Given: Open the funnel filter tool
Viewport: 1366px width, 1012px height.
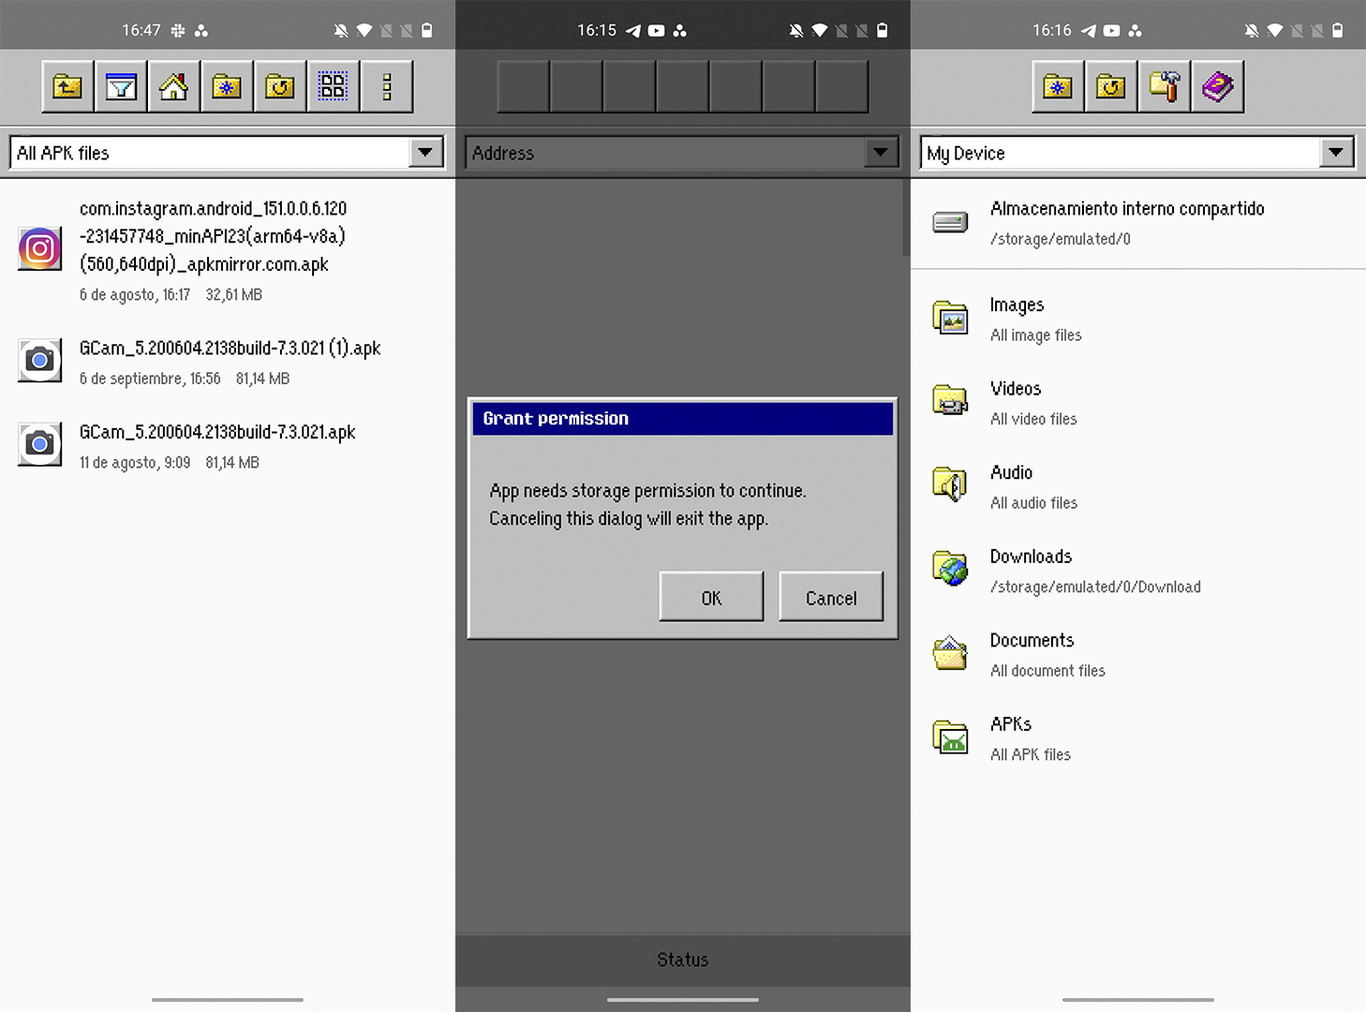Looking at the screenshot, I should point(121,87).
